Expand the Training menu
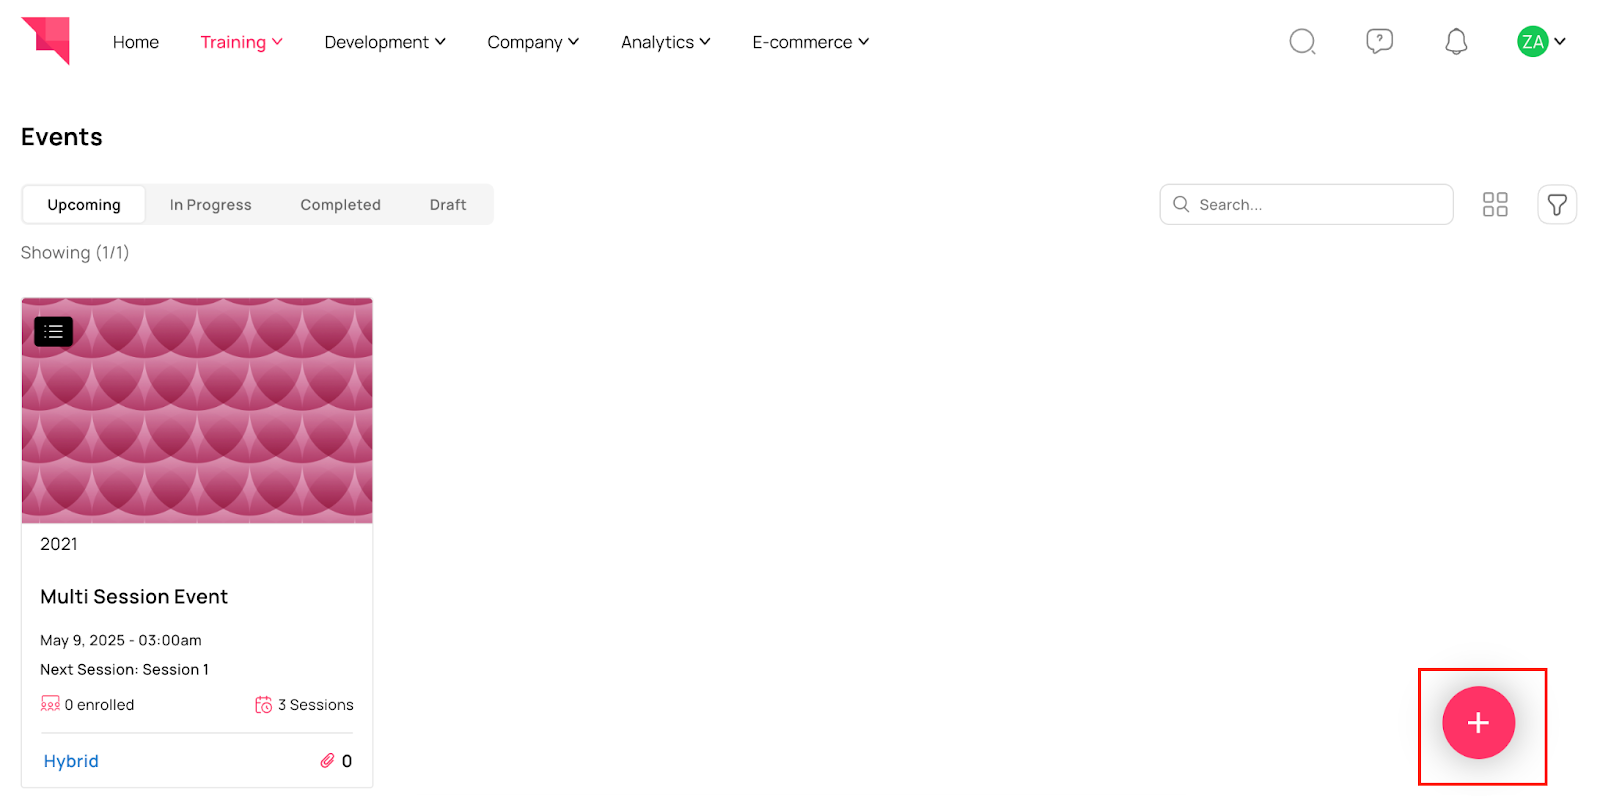This screenshot has width=1600, height=796. tap(241, 42)
